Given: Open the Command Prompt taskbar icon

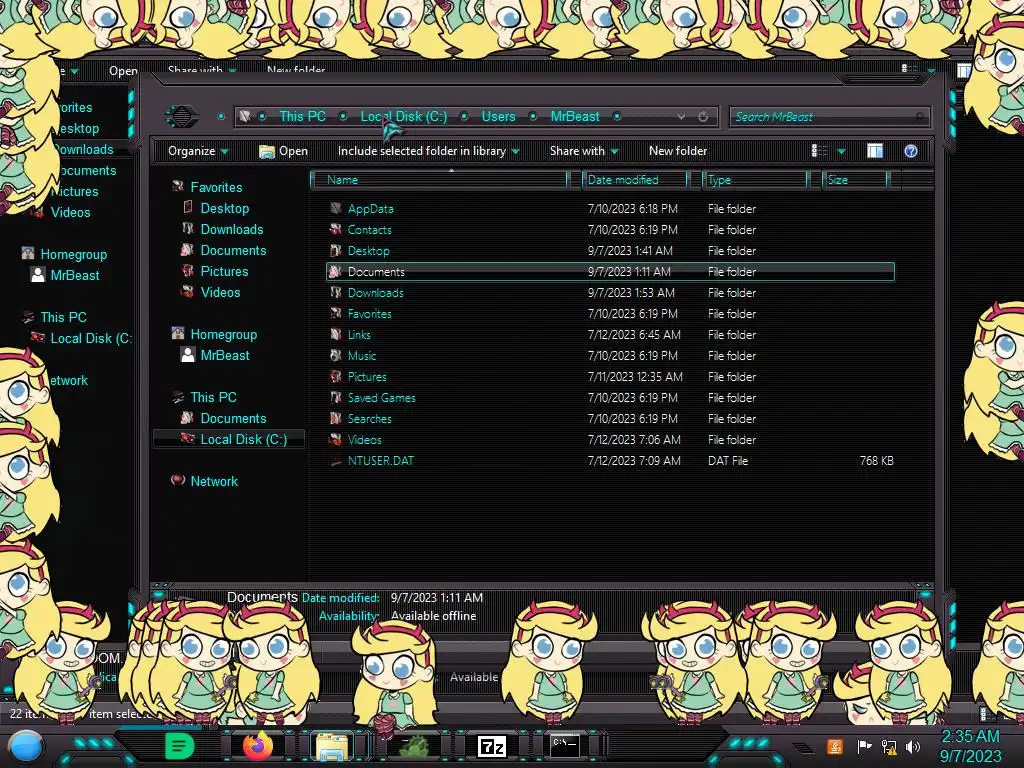Looking at the screenshot, I should (565, 745).
